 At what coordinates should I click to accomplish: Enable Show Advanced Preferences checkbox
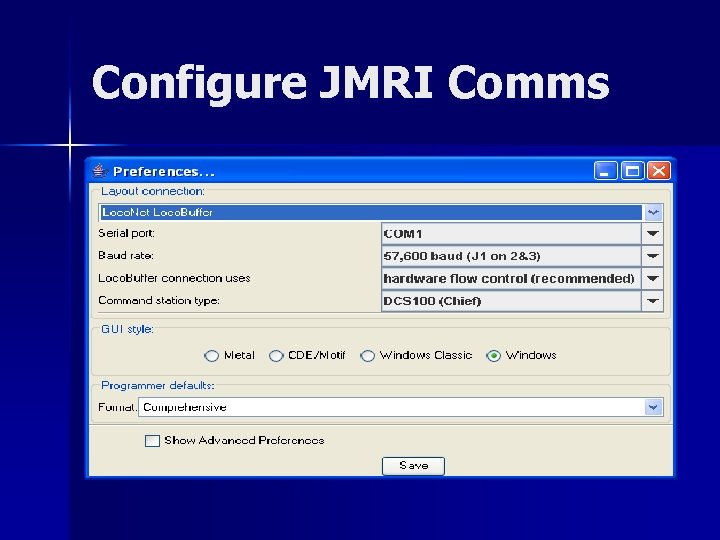152,441
